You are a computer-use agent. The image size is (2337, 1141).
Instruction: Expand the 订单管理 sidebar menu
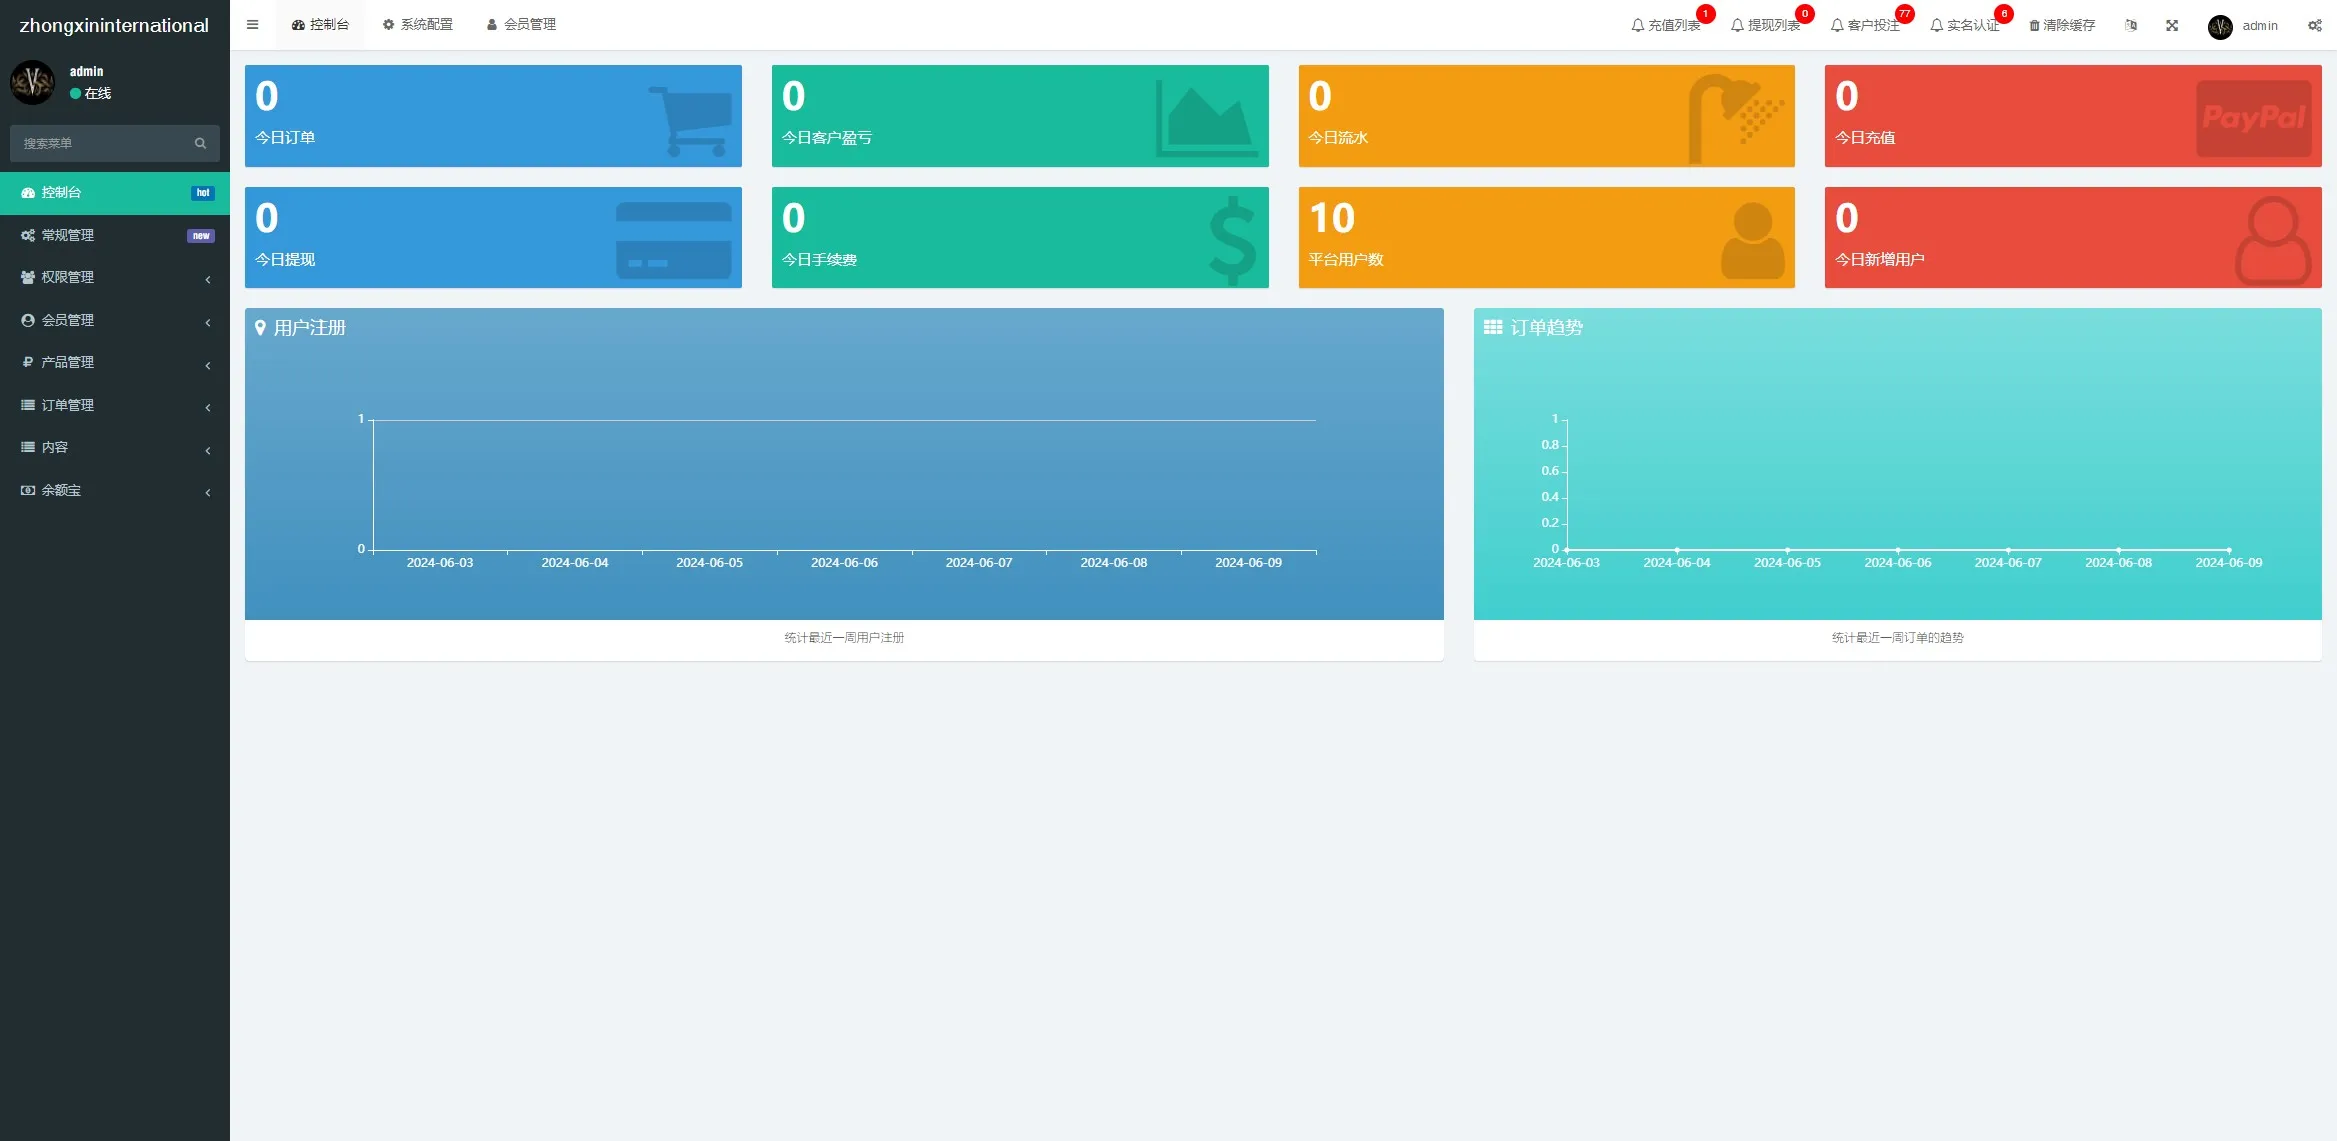point(114,405)
